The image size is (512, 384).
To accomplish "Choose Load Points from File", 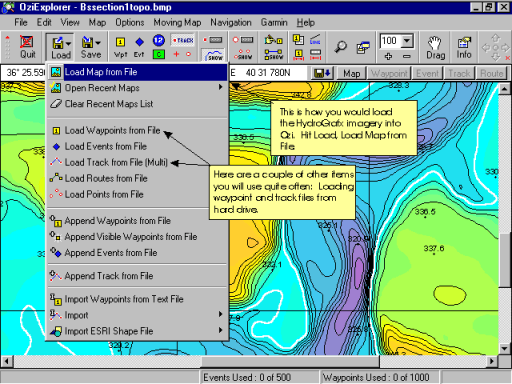I will coord(138,194).
